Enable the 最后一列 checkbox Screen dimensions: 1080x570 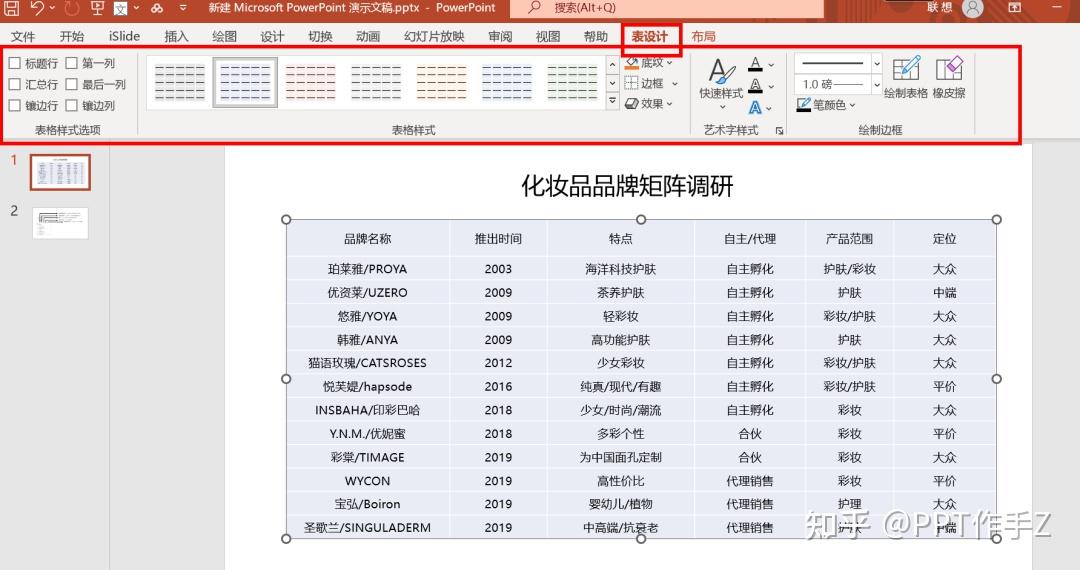coord(72,85)
